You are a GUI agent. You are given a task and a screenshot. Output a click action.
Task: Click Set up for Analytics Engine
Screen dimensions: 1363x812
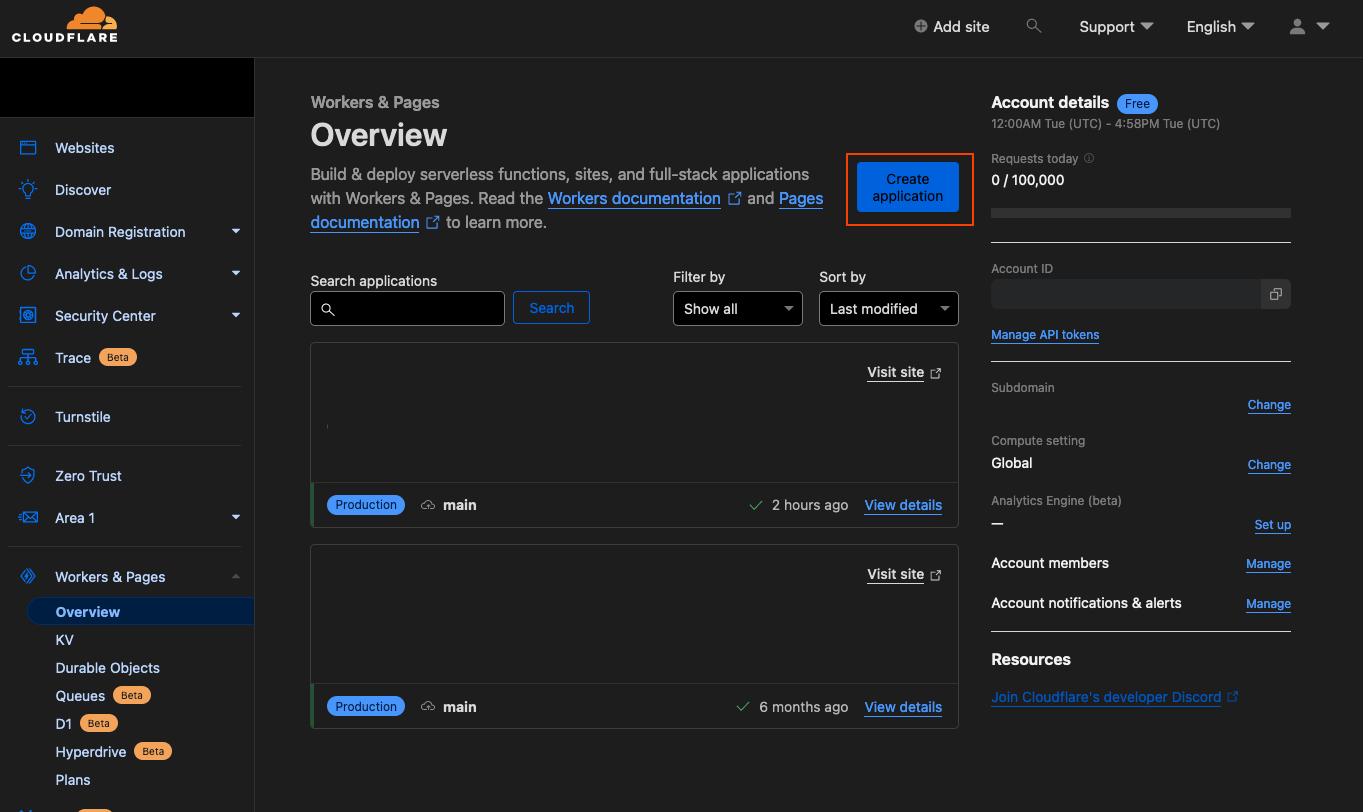pyautogui.click(x=1273, y=525)
